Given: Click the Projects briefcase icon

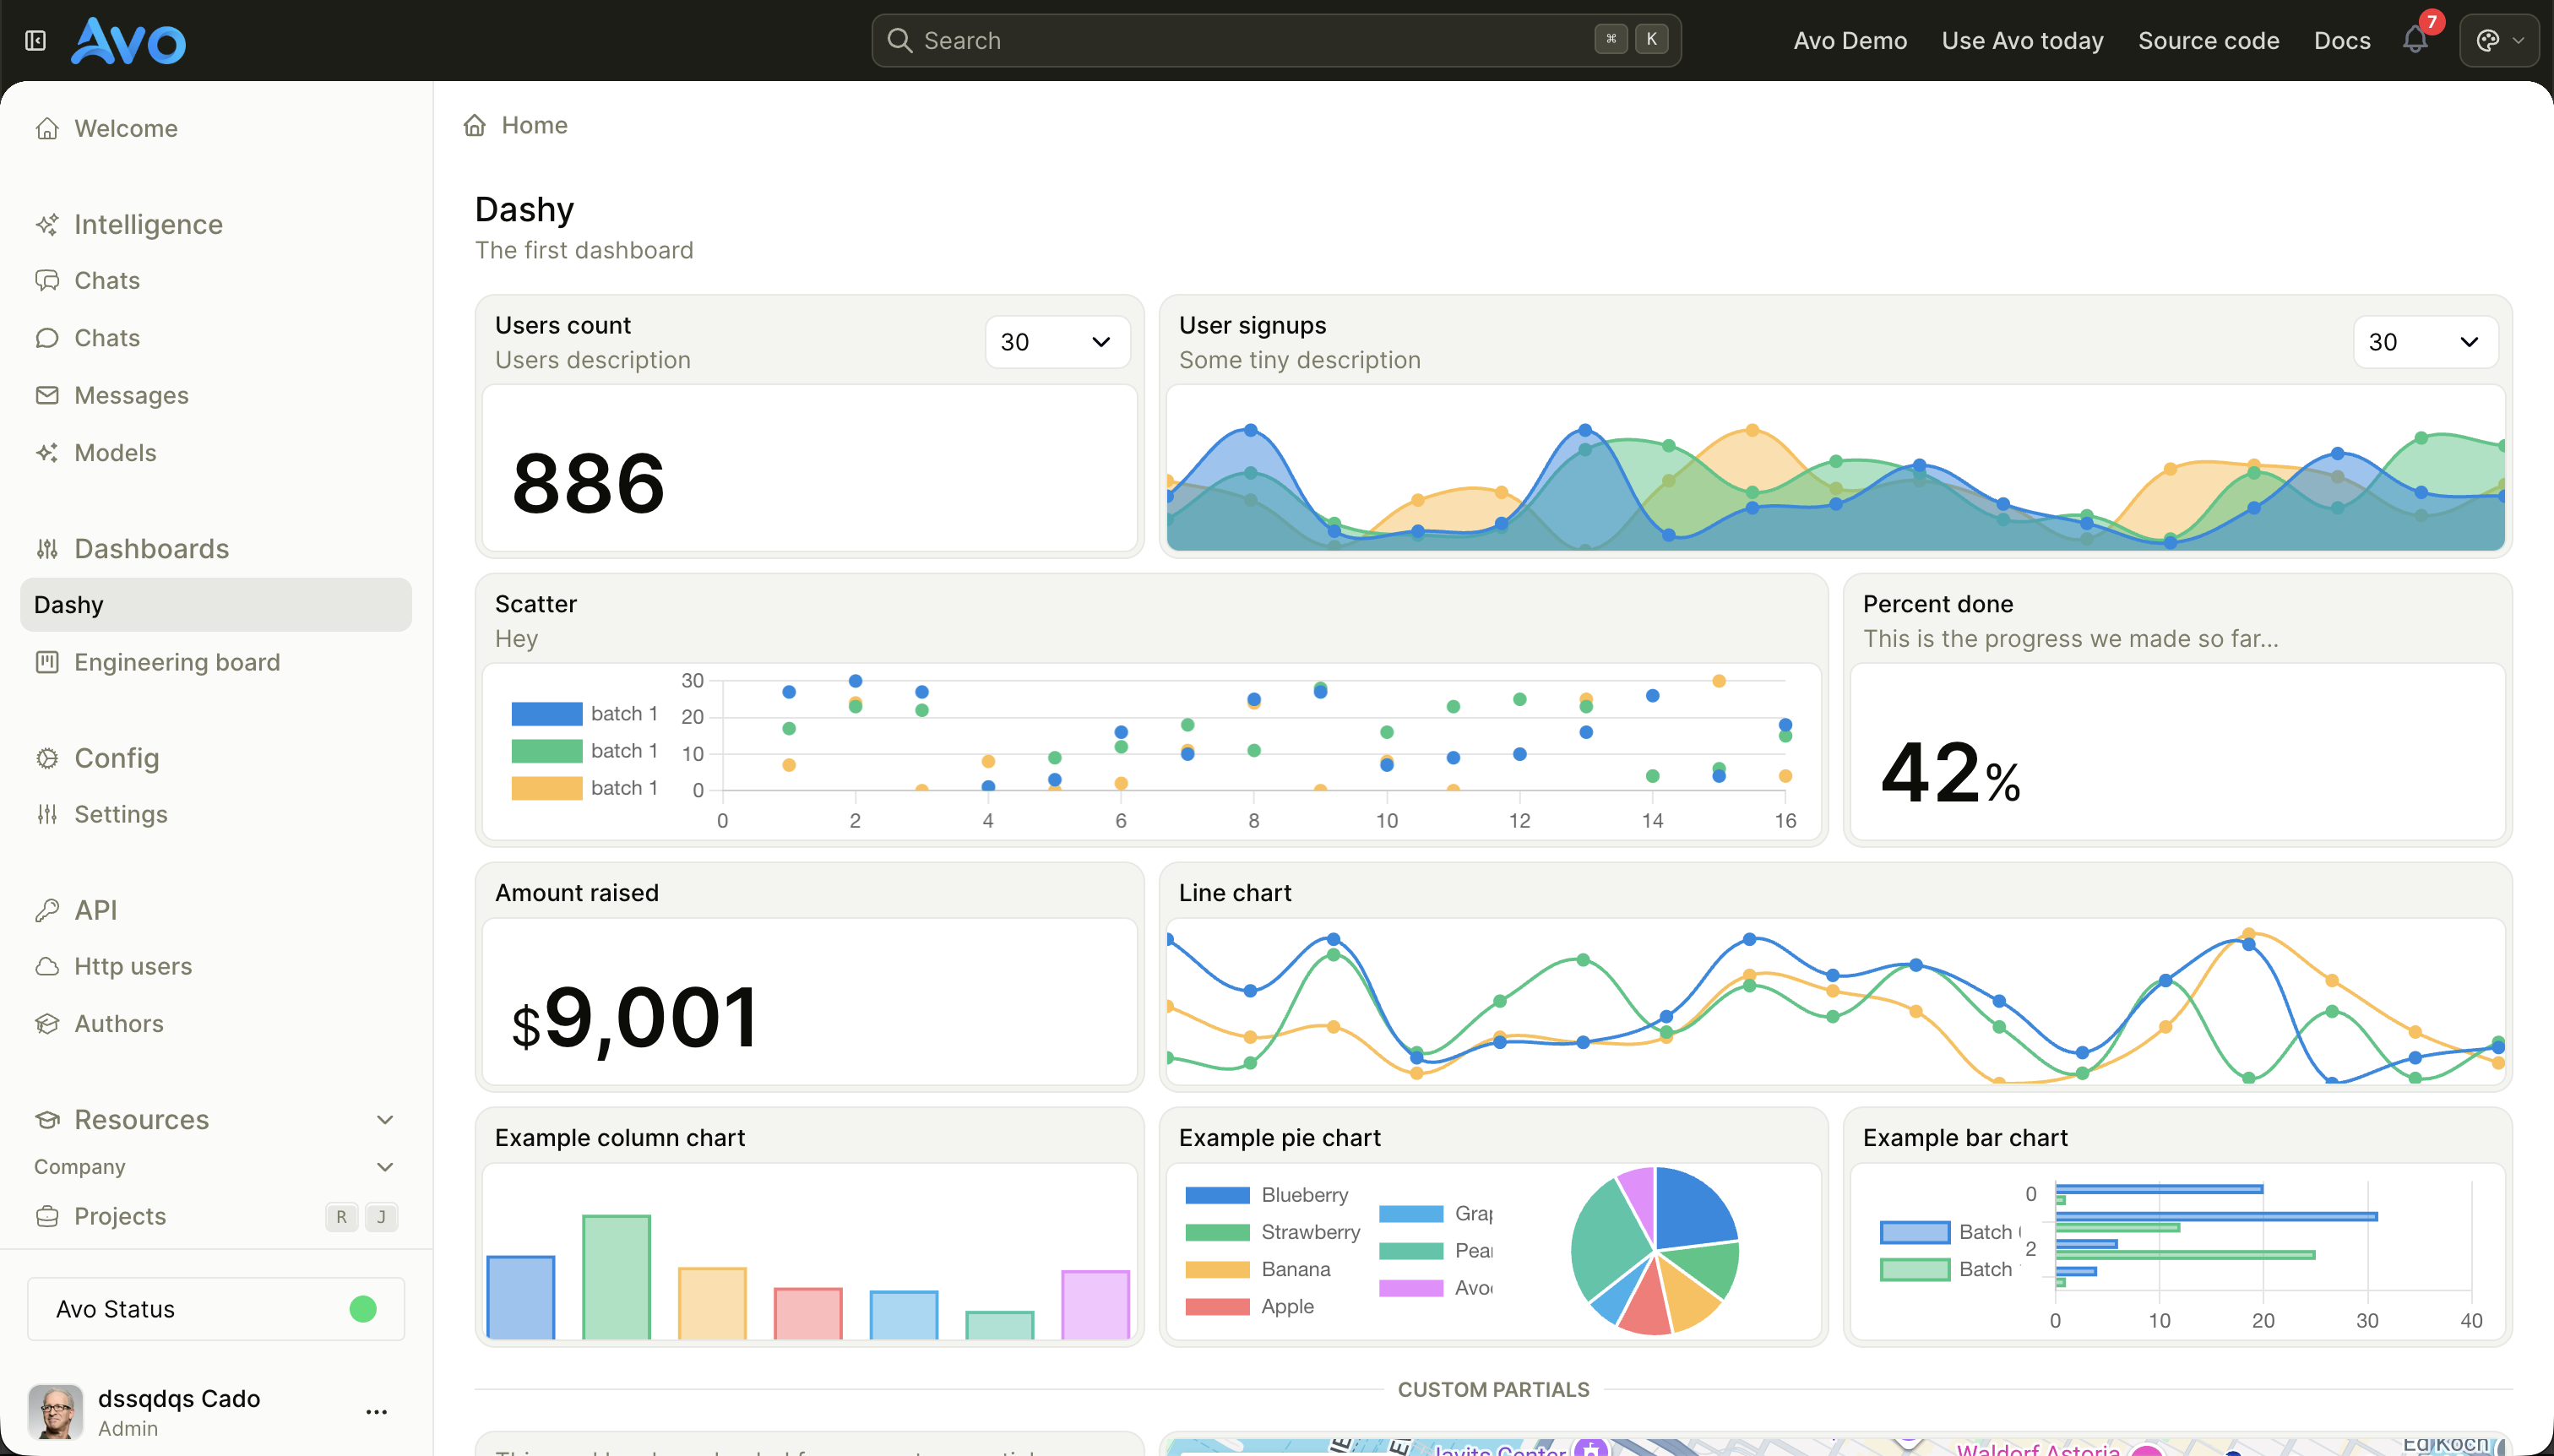Looking at the screenshot, I should pyautogui.click(x=47, y=1216).
